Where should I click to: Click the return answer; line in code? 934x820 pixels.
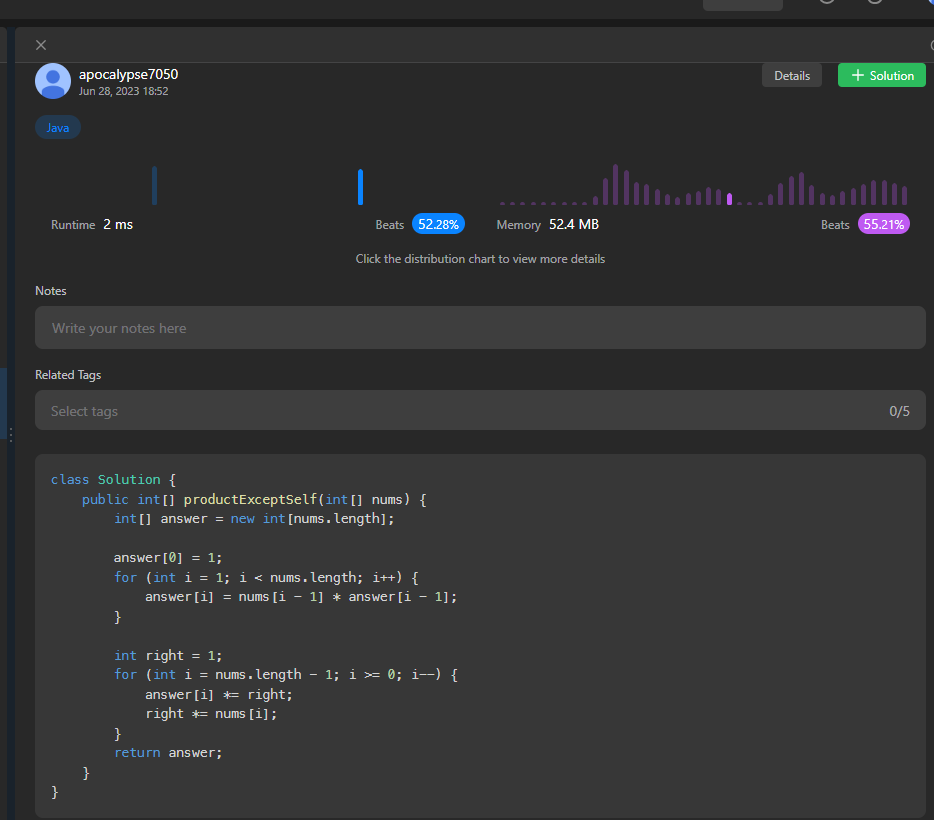168,753
